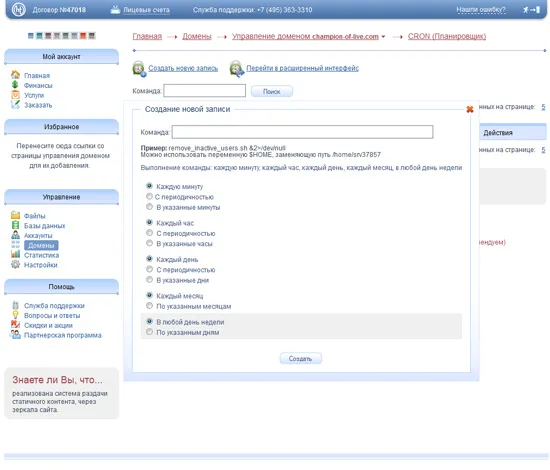550x470 pixels.
Task: Click the clock icon for Создать новую запись
Action: coord(139,68)
